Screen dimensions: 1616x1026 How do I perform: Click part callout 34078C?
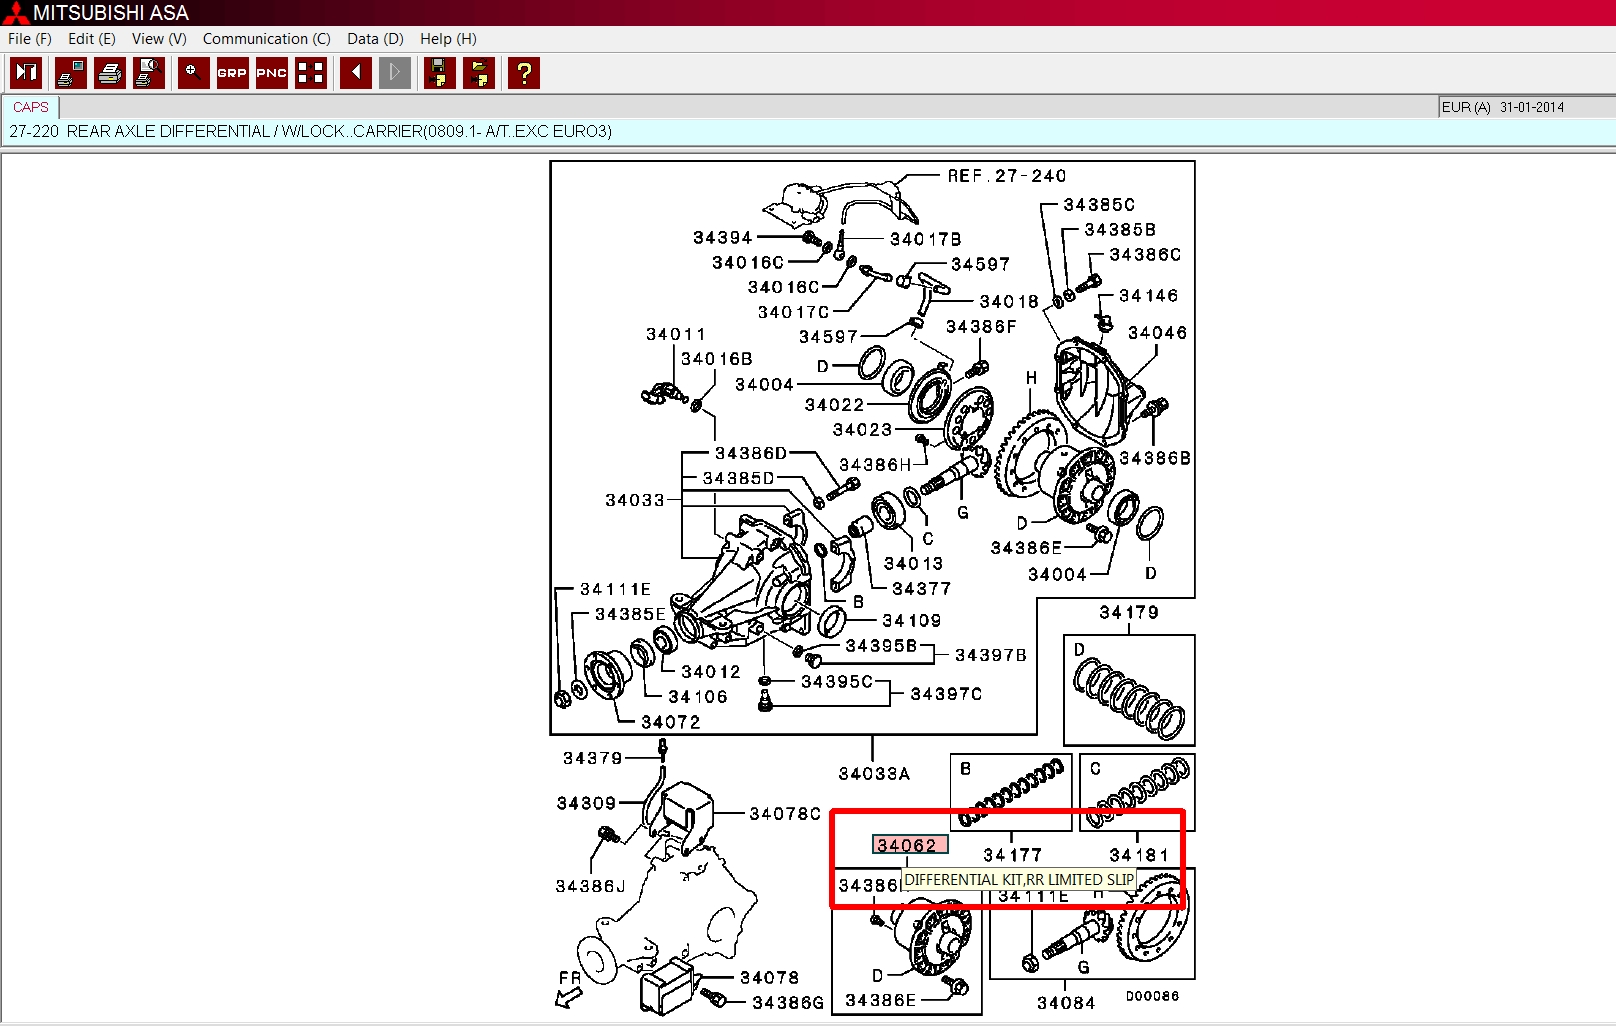pyautogui.click(x=785, y=814)
